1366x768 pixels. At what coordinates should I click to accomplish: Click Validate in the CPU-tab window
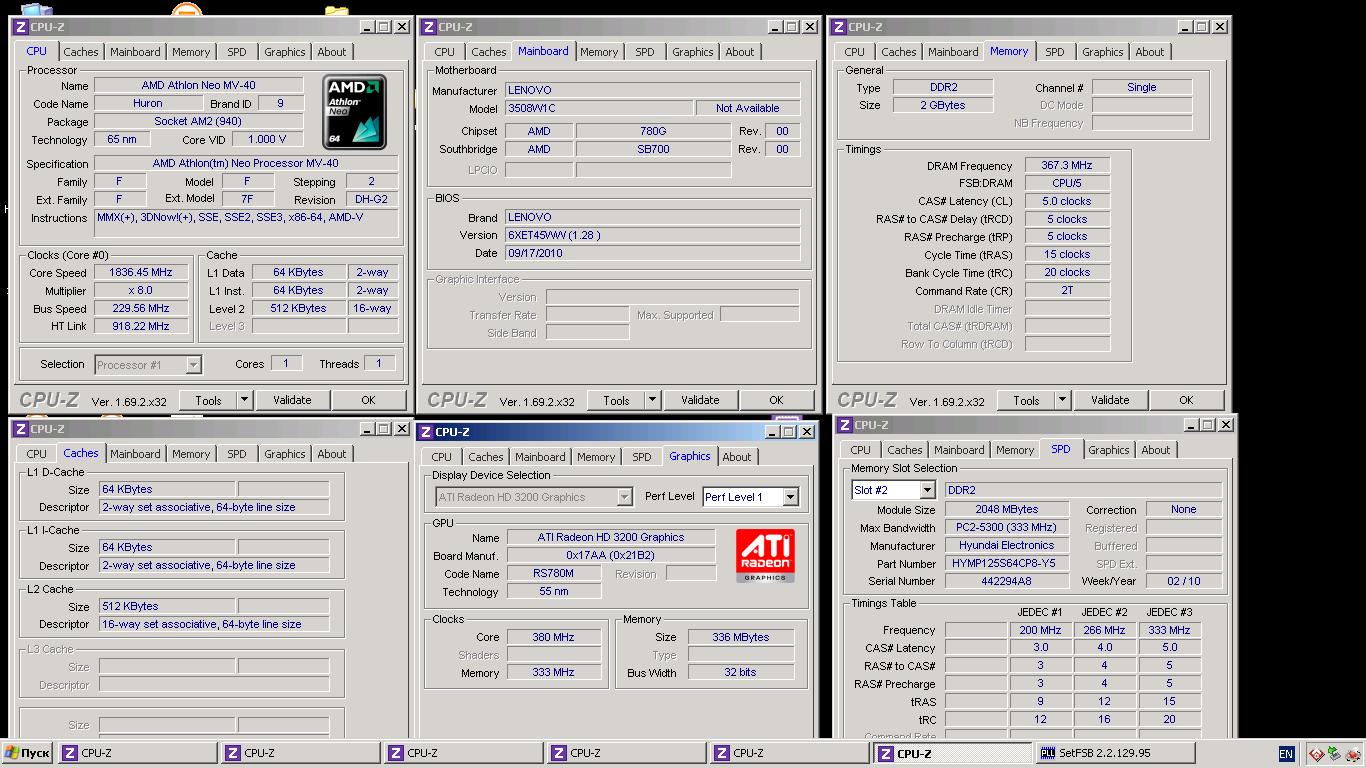click(x=292, y=400)
